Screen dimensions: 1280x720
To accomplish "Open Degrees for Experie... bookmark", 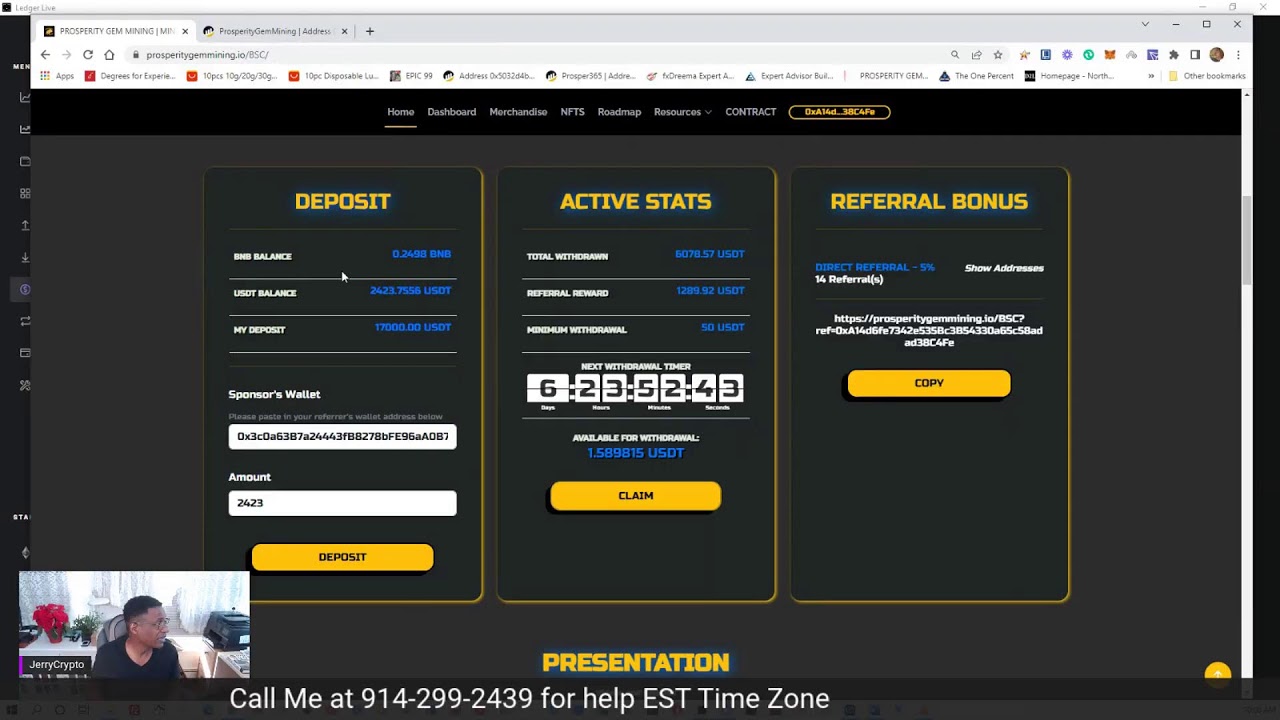I will coord(130,76).
